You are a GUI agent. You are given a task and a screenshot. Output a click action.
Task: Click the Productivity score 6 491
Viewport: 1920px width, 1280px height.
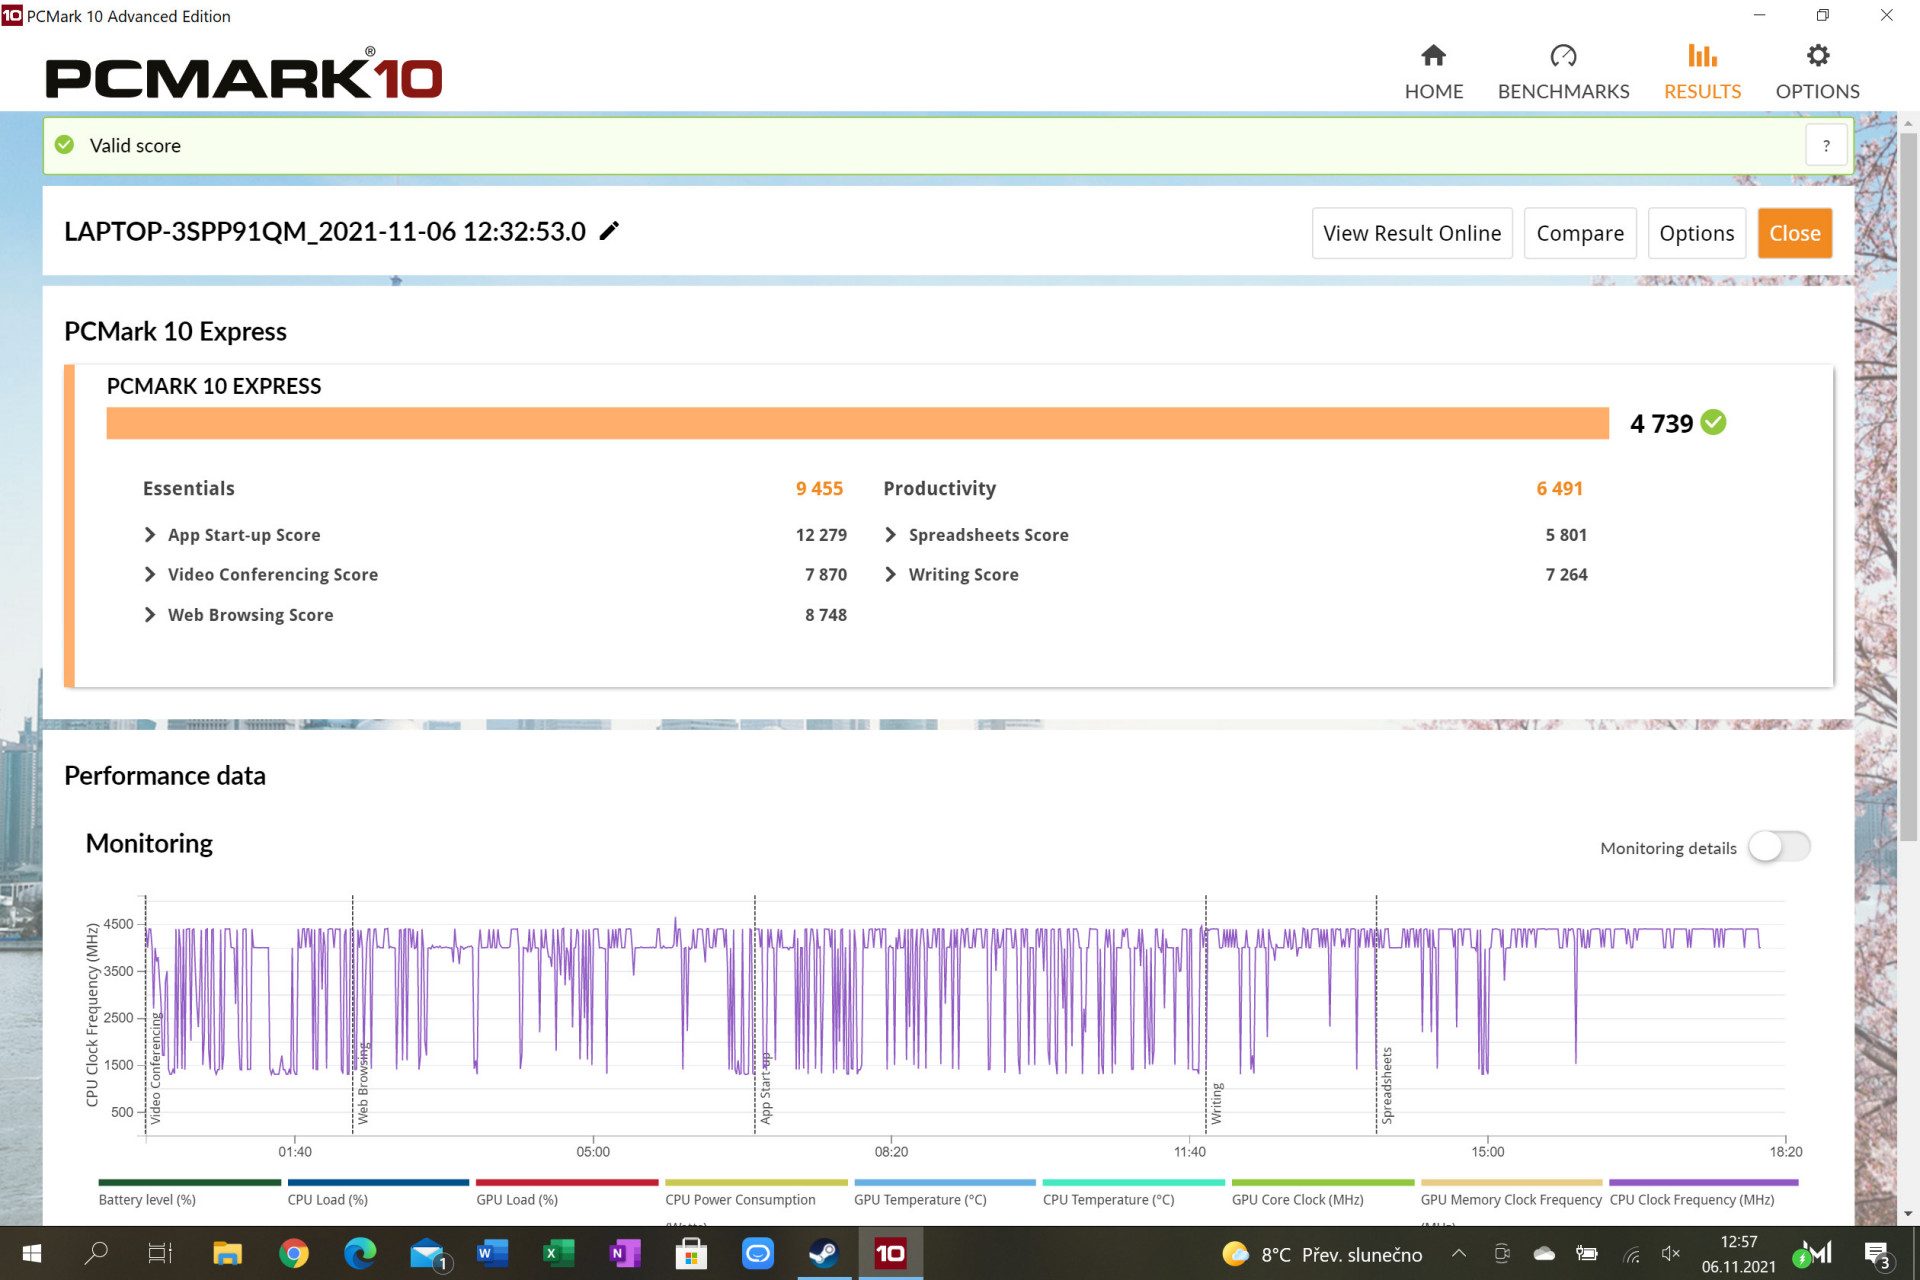[1559, 488]
